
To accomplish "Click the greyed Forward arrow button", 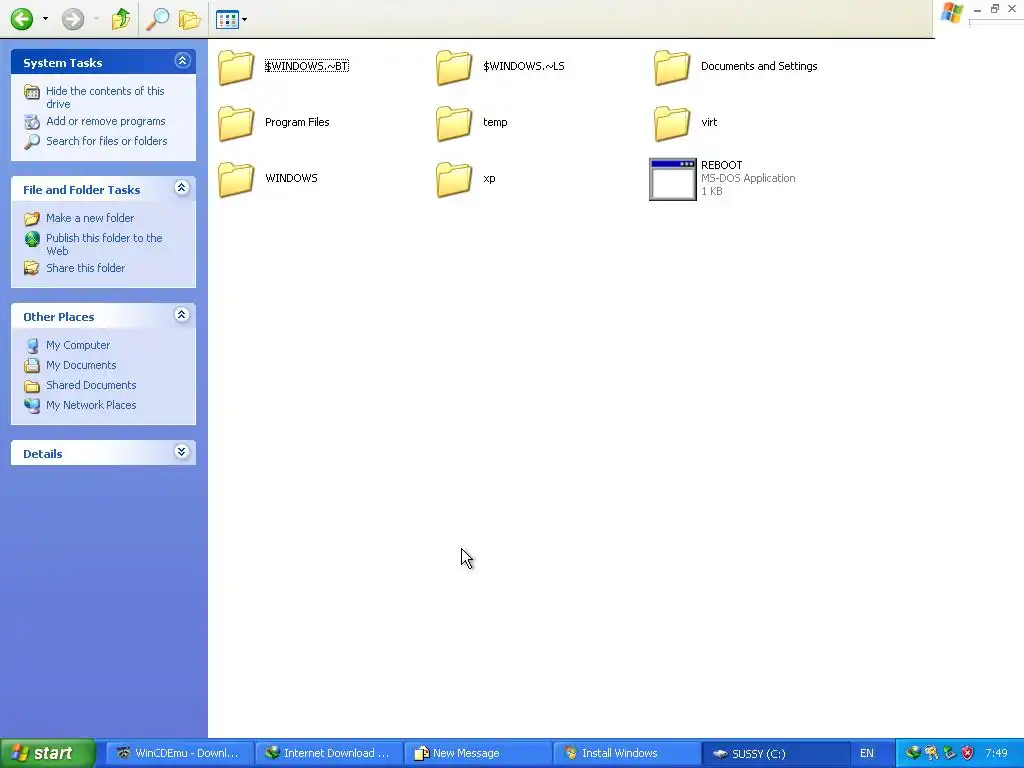I will 72,19.
